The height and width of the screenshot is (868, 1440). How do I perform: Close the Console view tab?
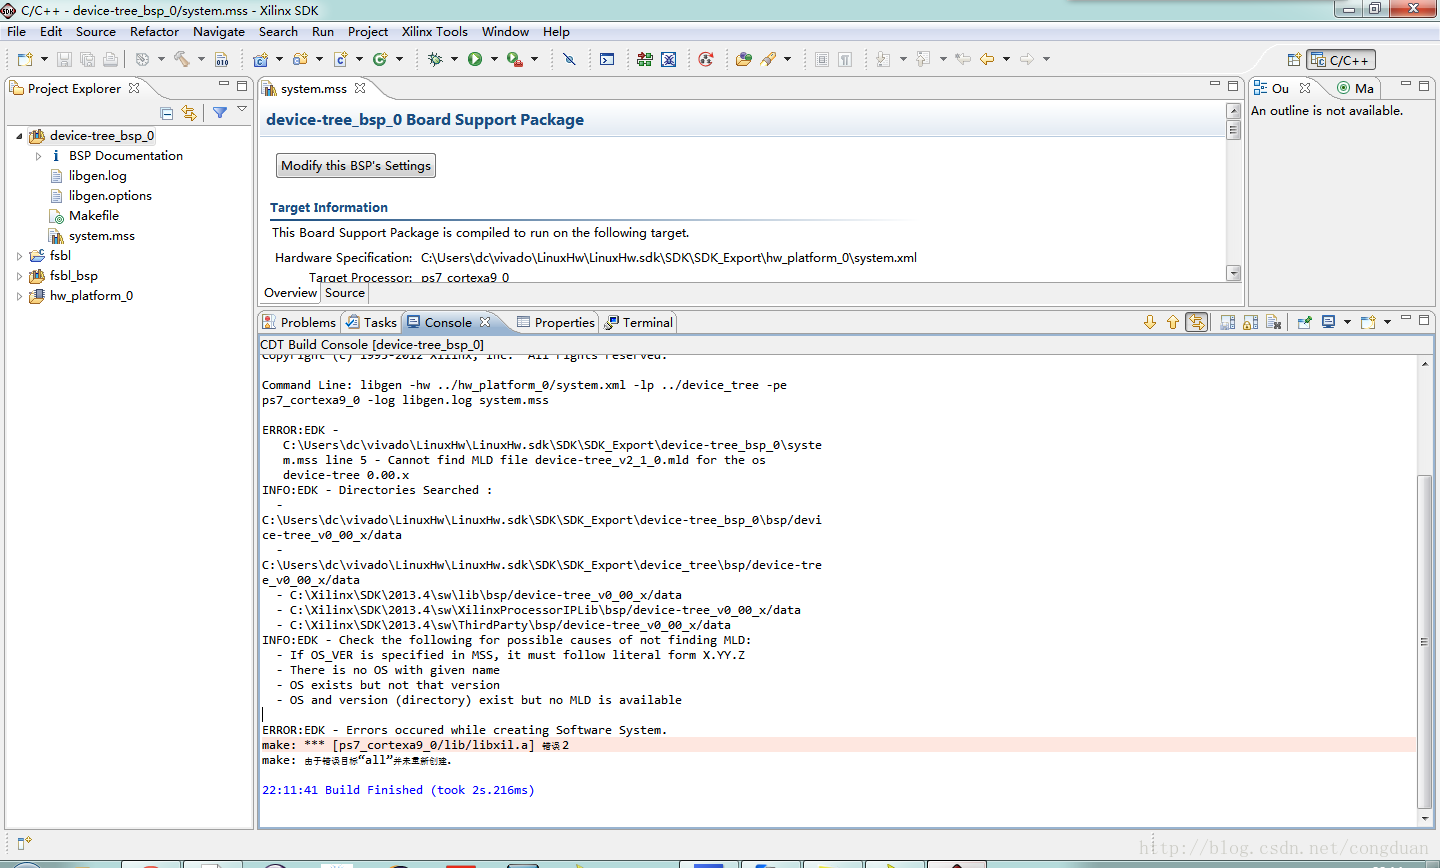coord(485,322)
